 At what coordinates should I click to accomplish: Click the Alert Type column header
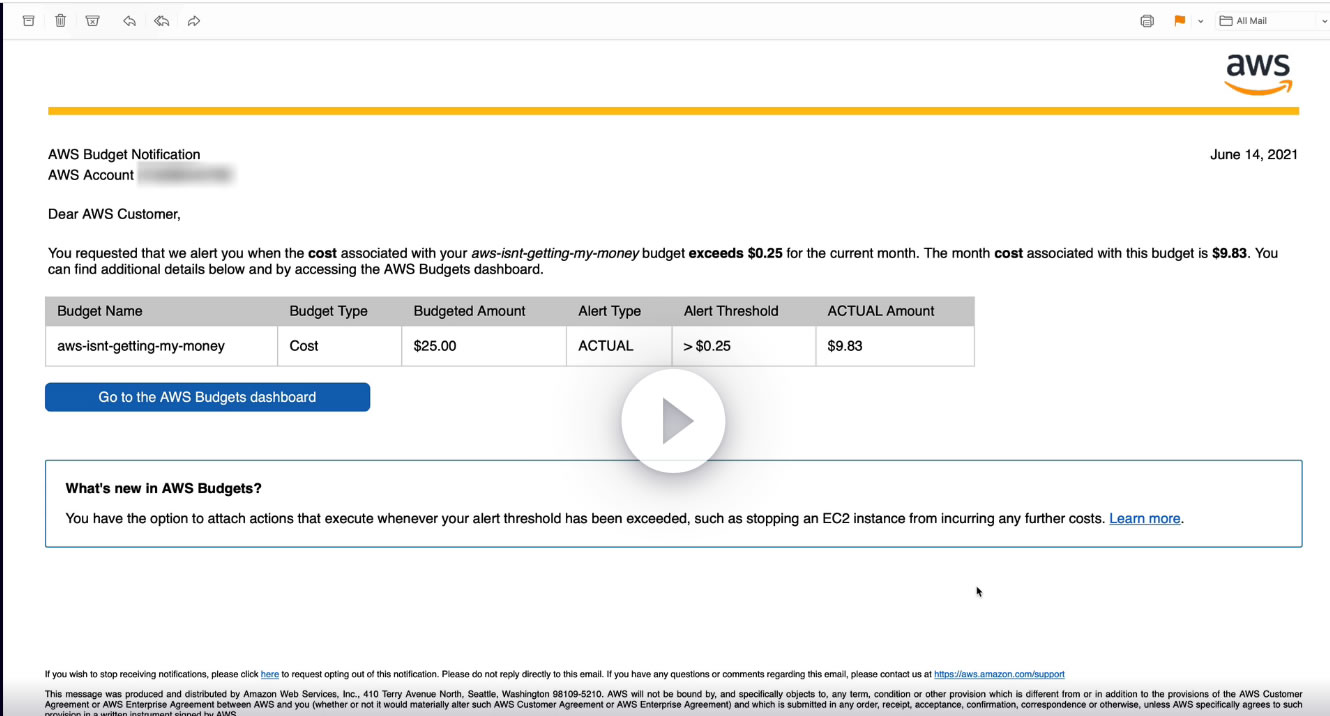pos(618,311)
